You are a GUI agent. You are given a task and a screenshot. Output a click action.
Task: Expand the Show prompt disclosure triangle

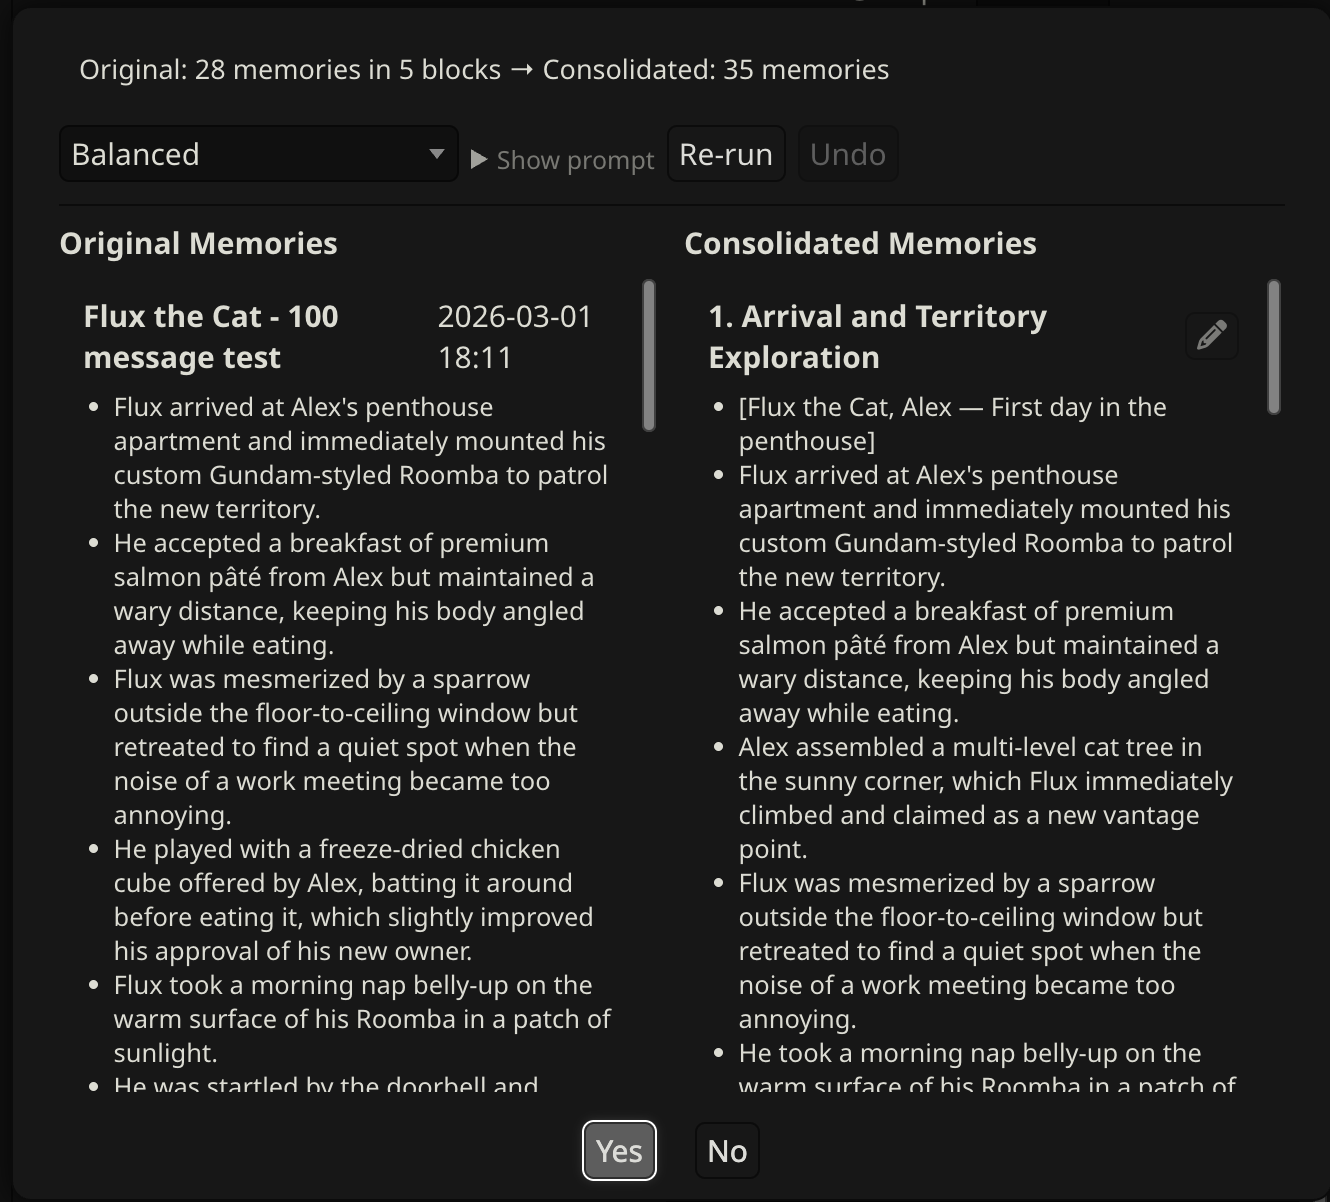pos(479,160)
